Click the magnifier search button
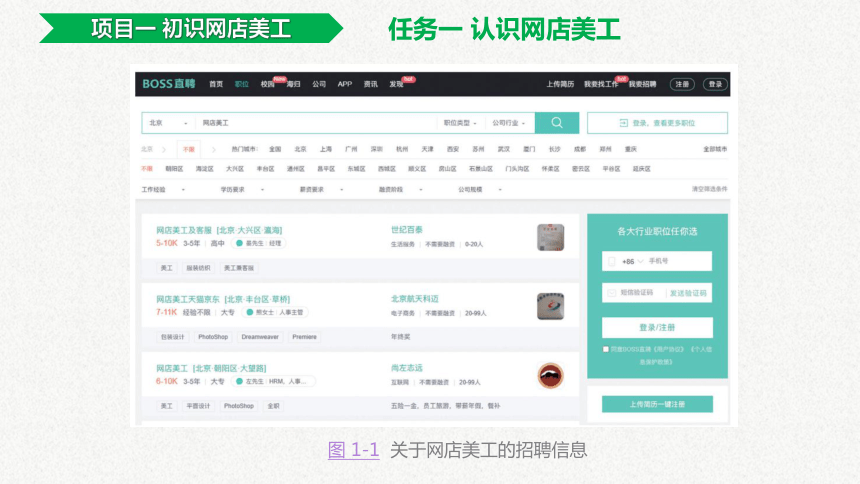The image size is (860, 484). [x=557, y=123]
